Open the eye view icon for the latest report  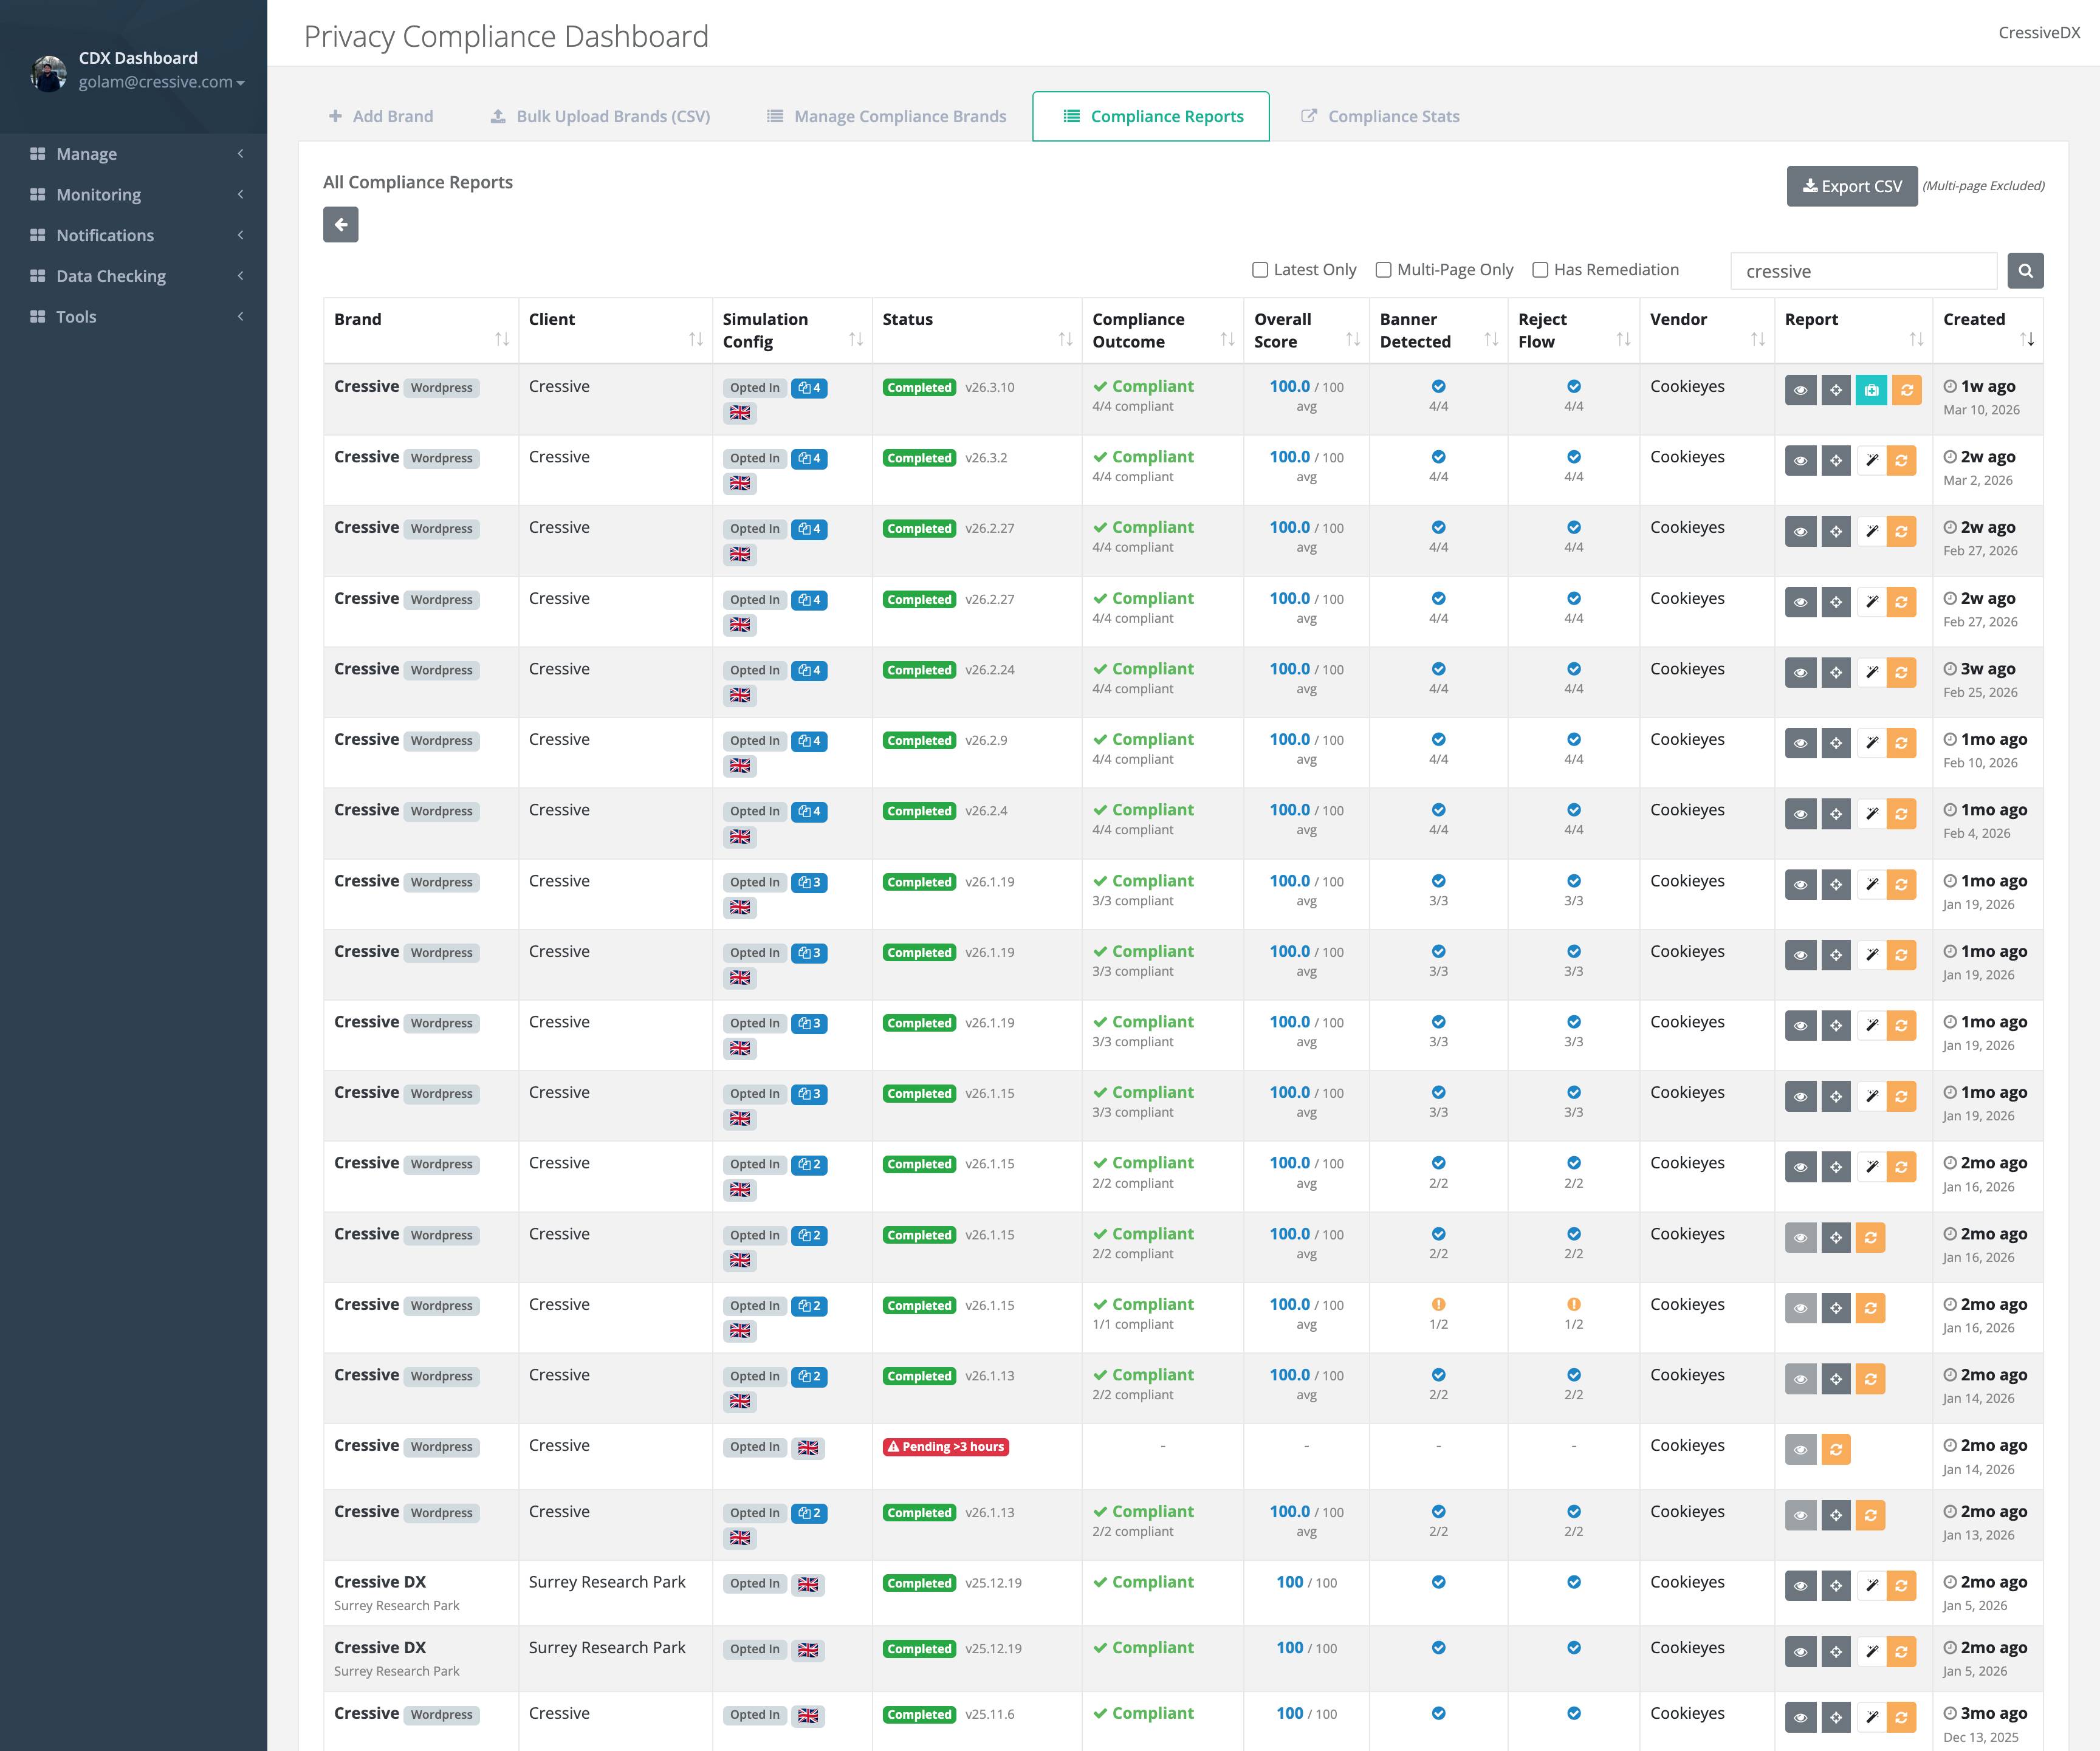pyautogui.click(x=1801, y=390)
